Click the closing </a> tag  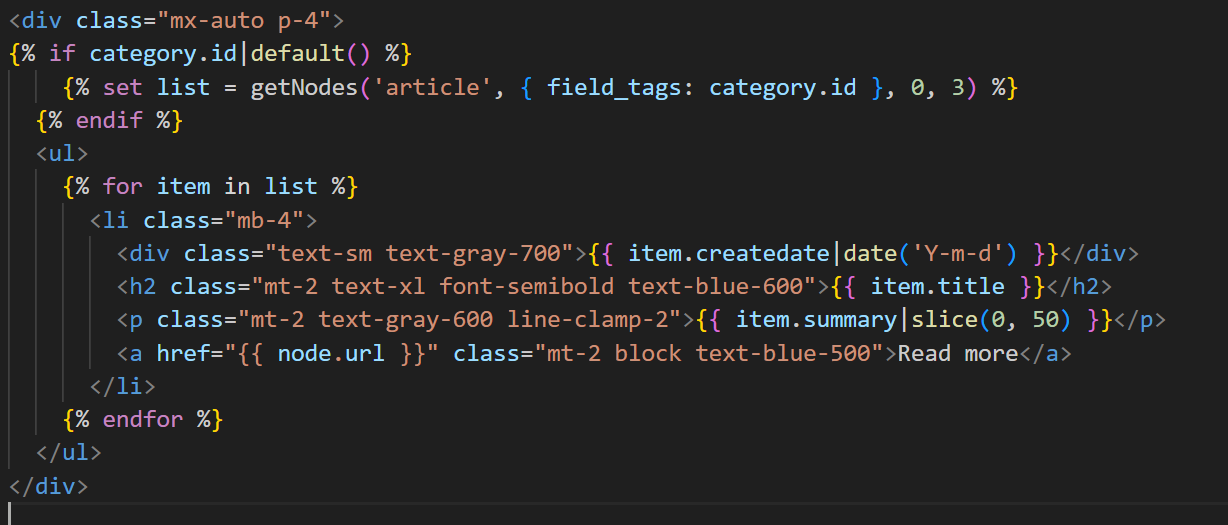(1045, 353)
